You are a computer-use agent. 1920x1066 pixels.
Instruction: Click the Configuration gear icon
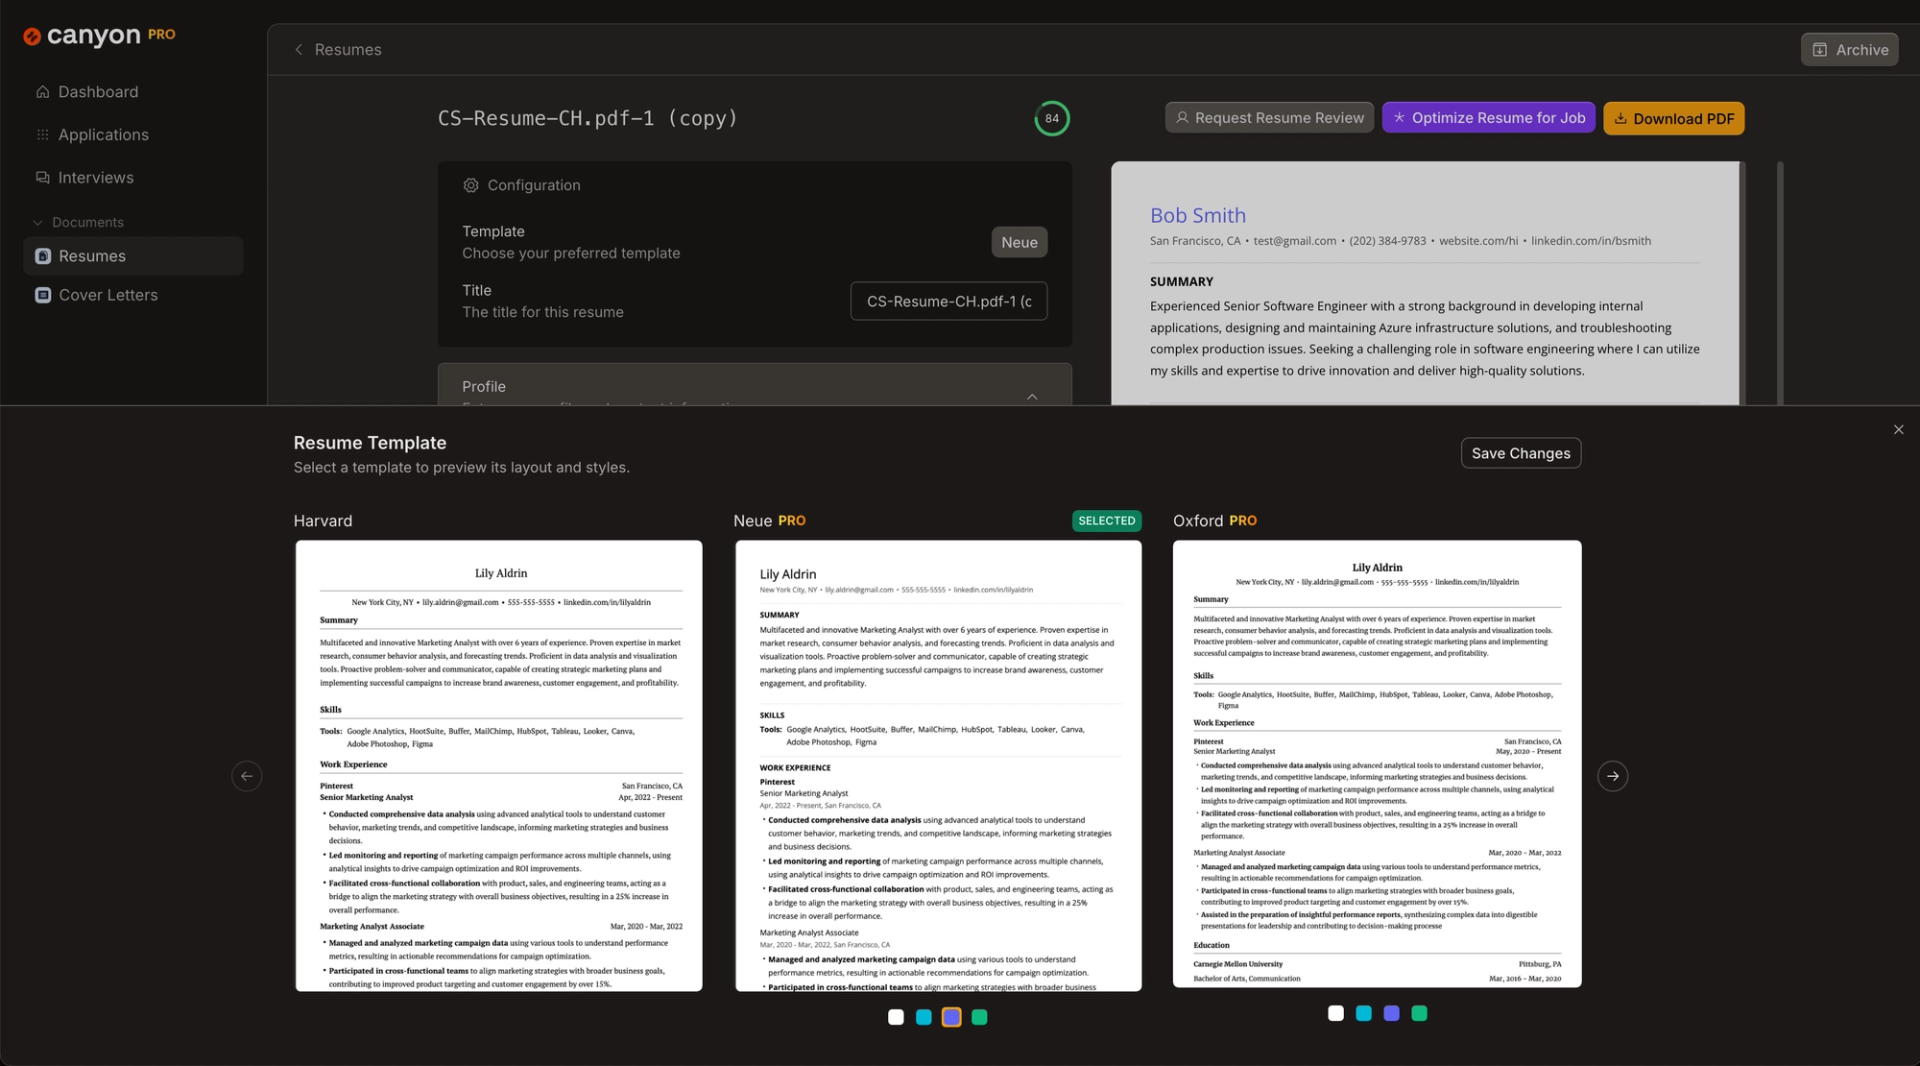tap(470, 185)
